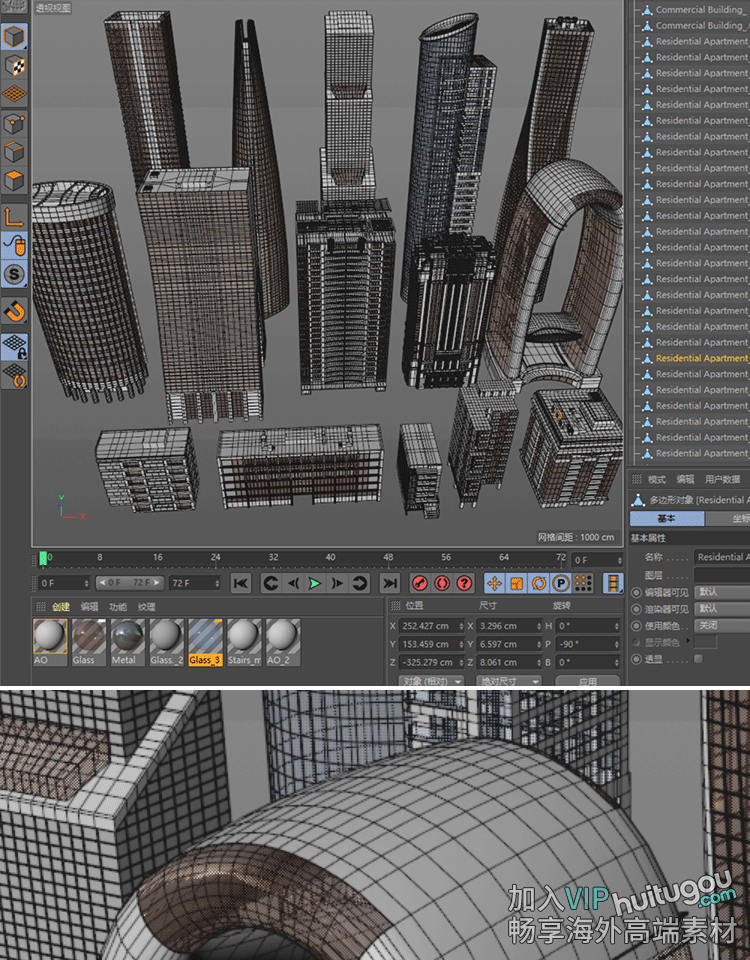This screenshot has height=960, width=750.
Task: Switch to Texture mode checkered cube icon
Action: 15,66
